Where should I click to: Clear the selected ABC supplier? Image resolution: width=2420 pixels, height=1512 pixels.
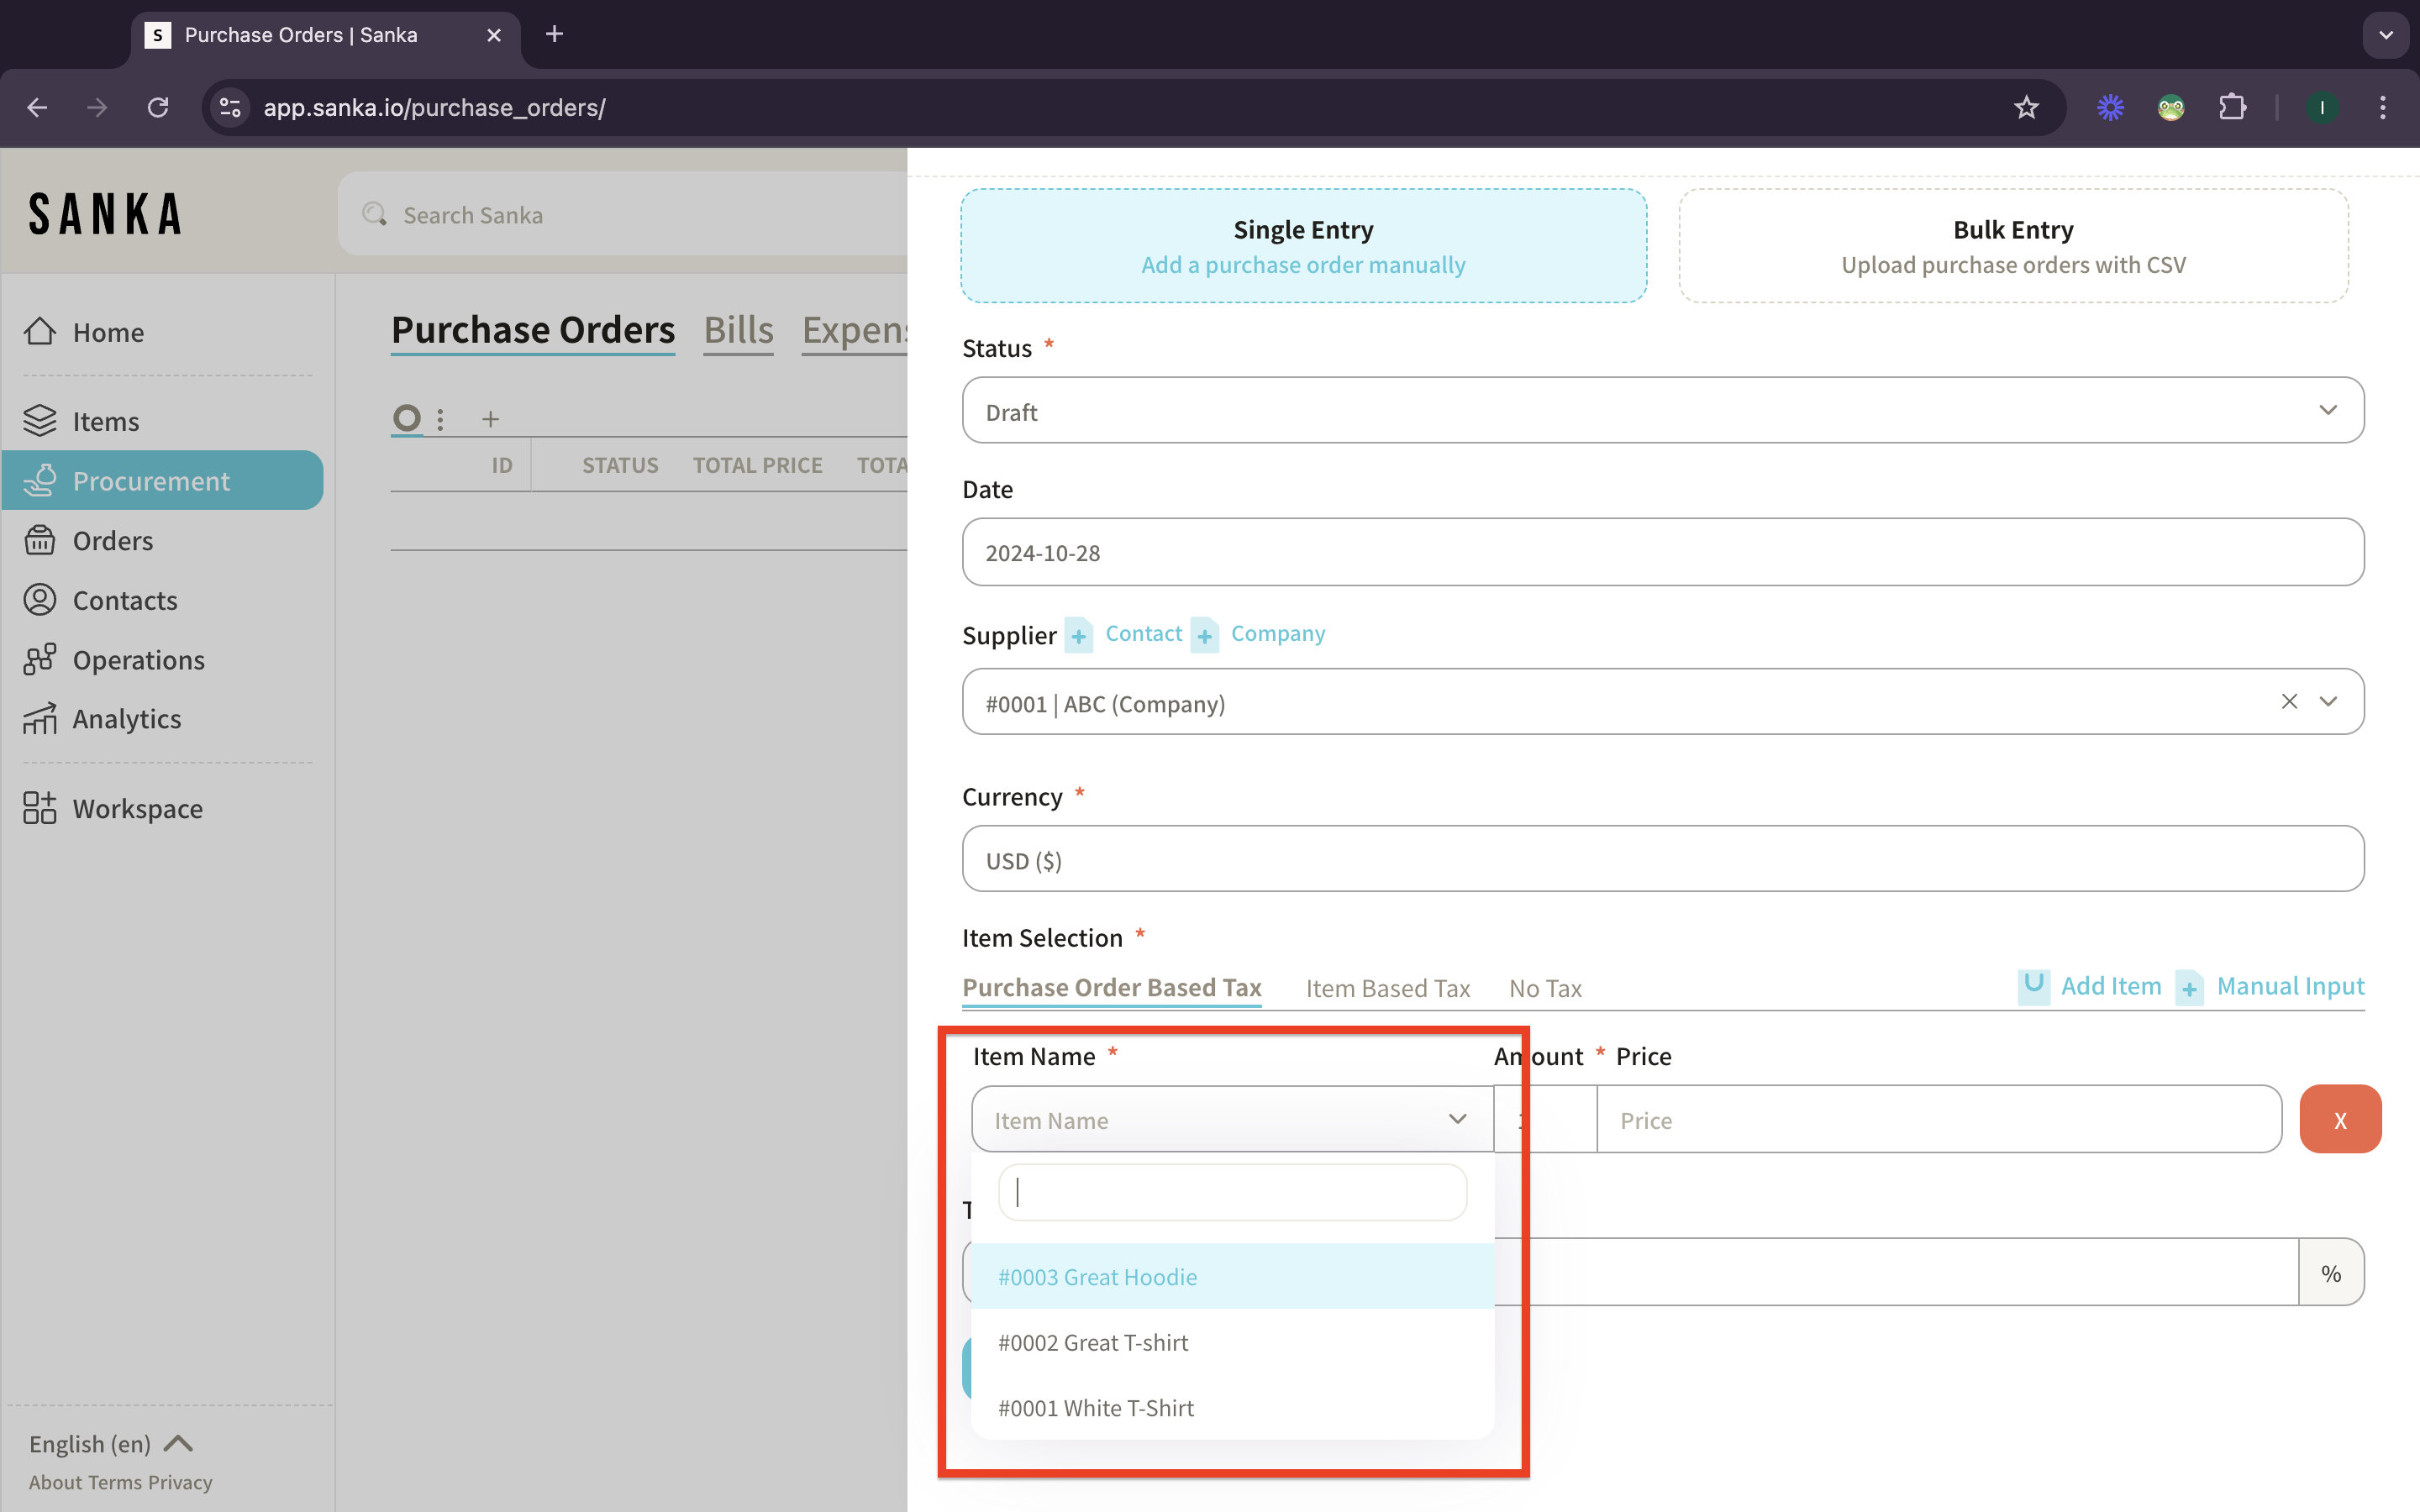[x=2289, y=701]
